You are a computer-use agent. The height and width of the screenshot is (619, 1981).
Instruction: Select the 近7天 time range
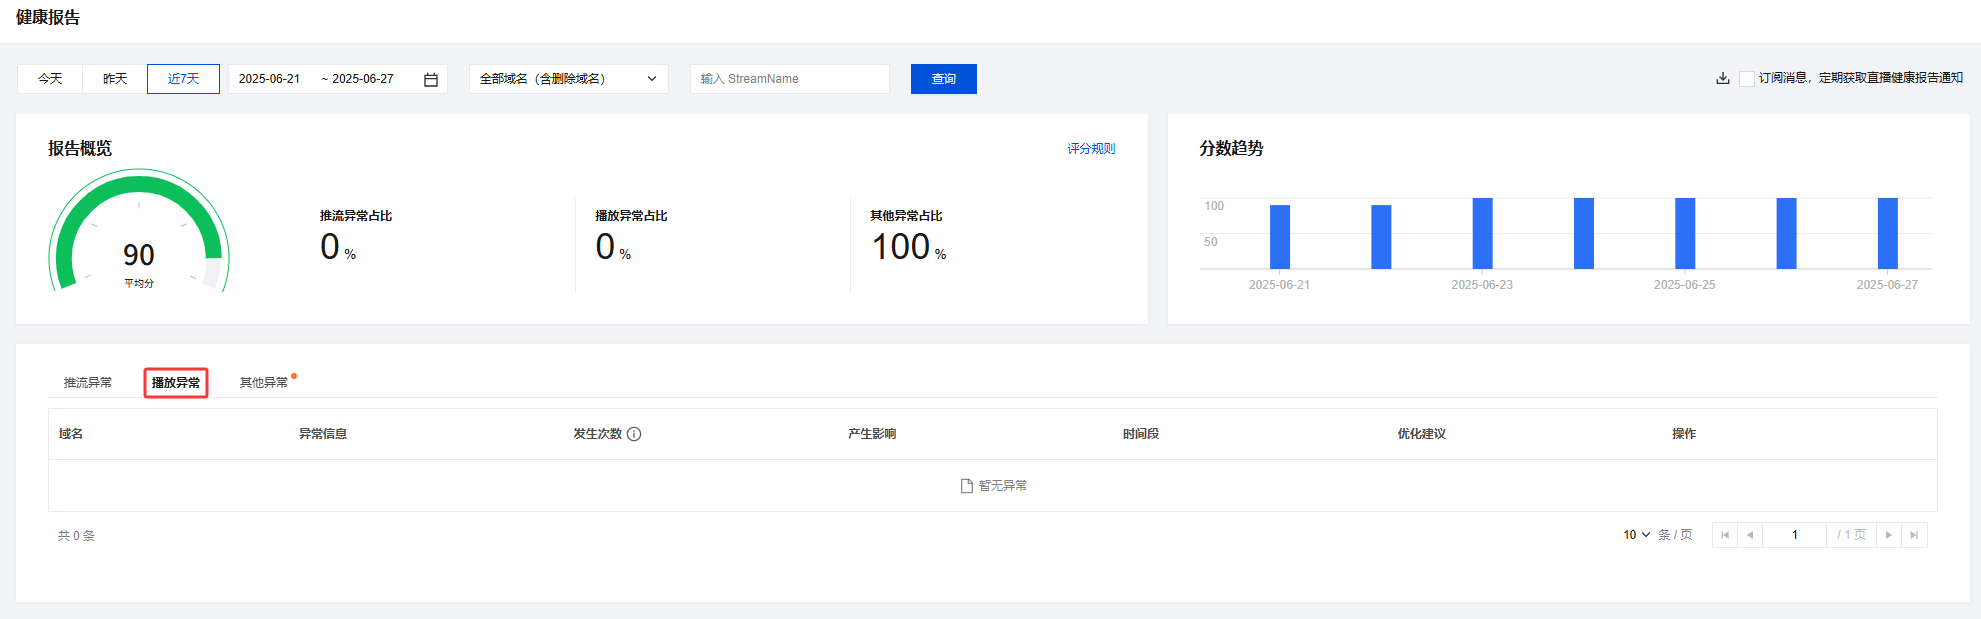[183, 79]
